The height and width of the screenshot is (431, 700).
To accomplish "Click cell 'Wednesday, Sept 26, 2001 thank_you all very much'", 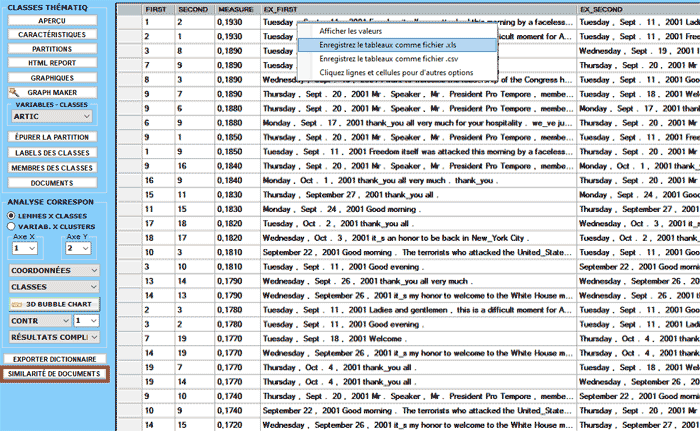I will point(418,281).
